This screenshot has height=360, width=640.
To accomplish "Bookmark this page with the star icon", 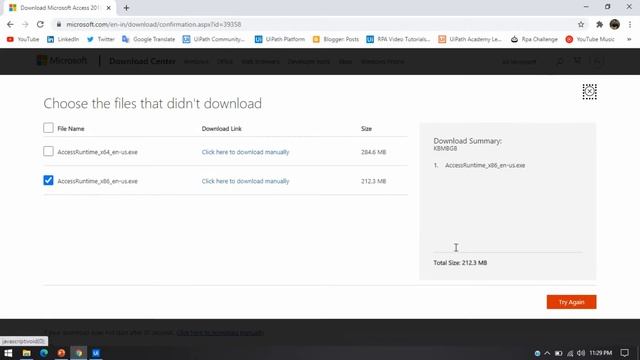I will pos(581,24).
